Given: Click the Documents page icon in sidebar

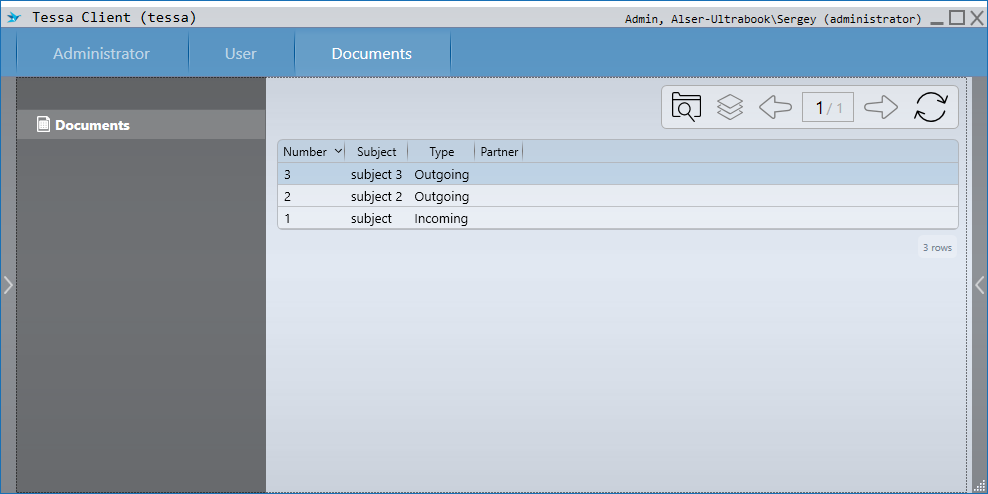Looking at the screenshot, I should [x=43, y=125].
